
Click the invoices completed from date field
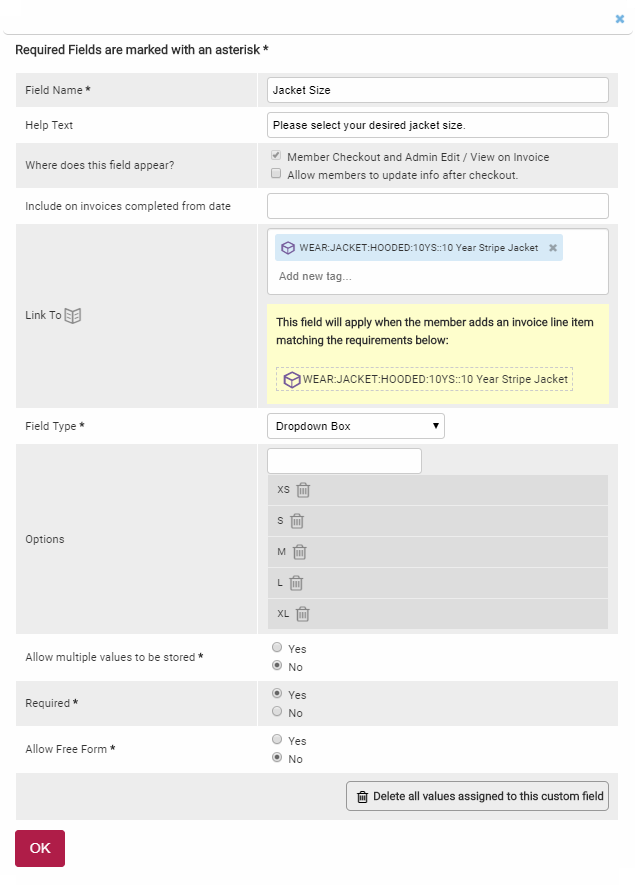point(438,206)
